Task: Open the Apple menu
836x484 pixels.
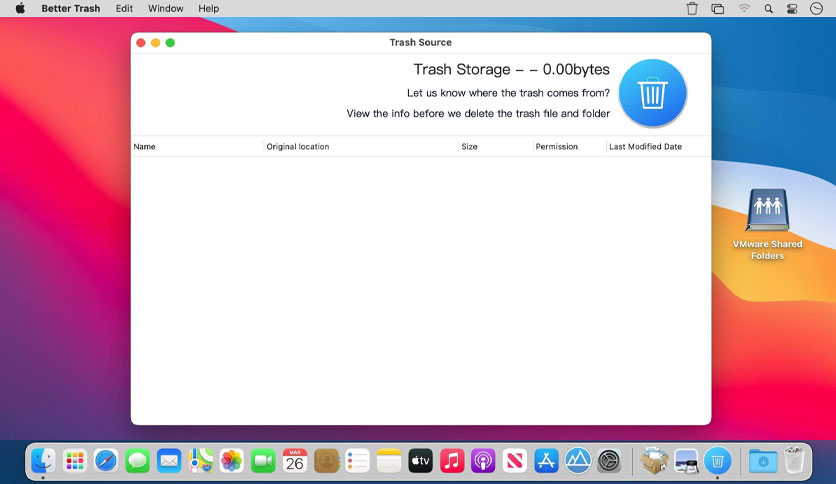Action: 20,9
